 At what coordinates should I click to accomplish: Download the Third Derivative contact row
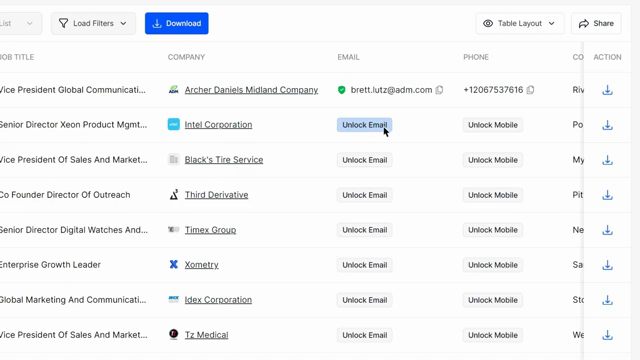(x=607, y=195)
